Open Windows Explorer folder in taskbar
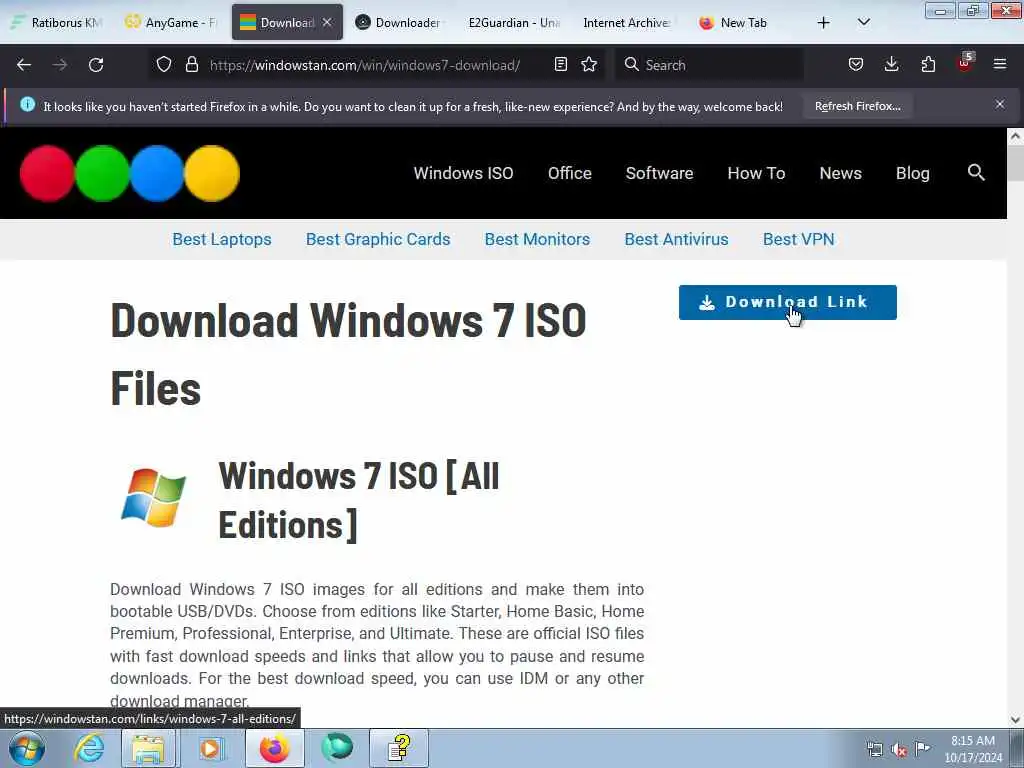This screenshot has width=1024, height=768. [148, 748]
